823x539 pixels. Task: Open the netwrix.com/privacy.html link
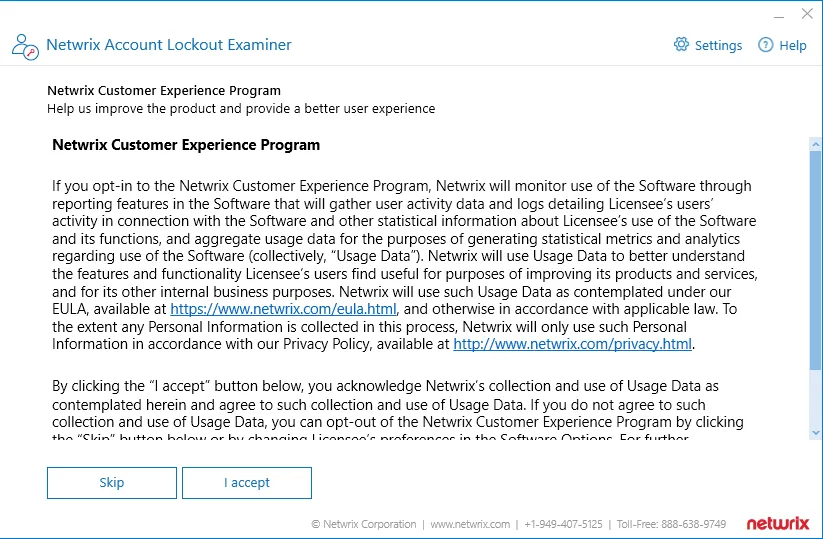pyautogui.click(x=572, y=344)
